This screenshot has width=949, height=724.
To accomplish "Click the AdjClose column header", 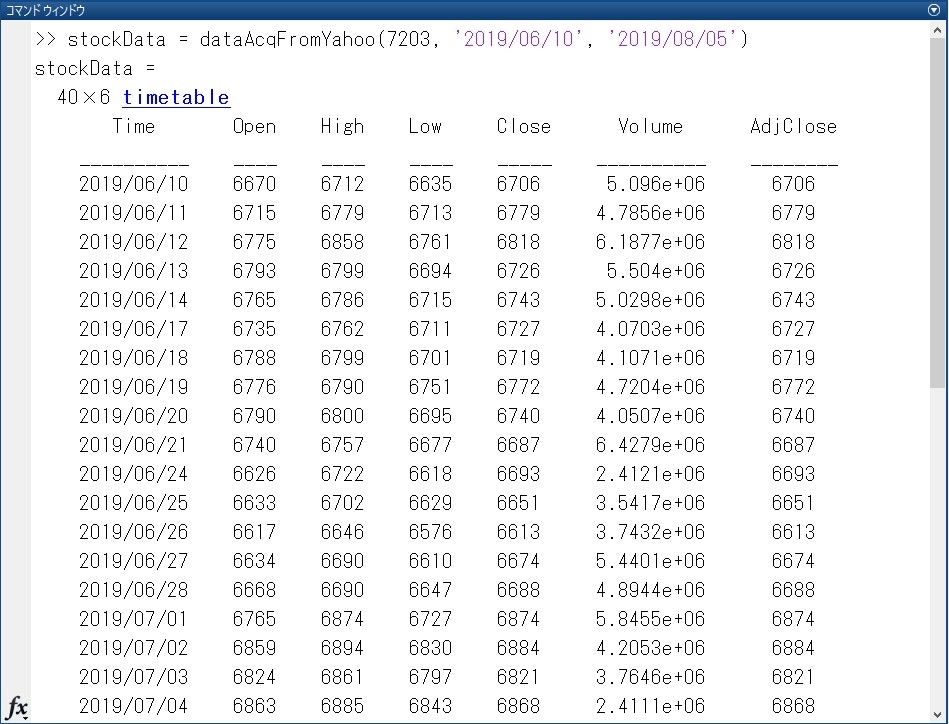I will [x=793, y=126].
